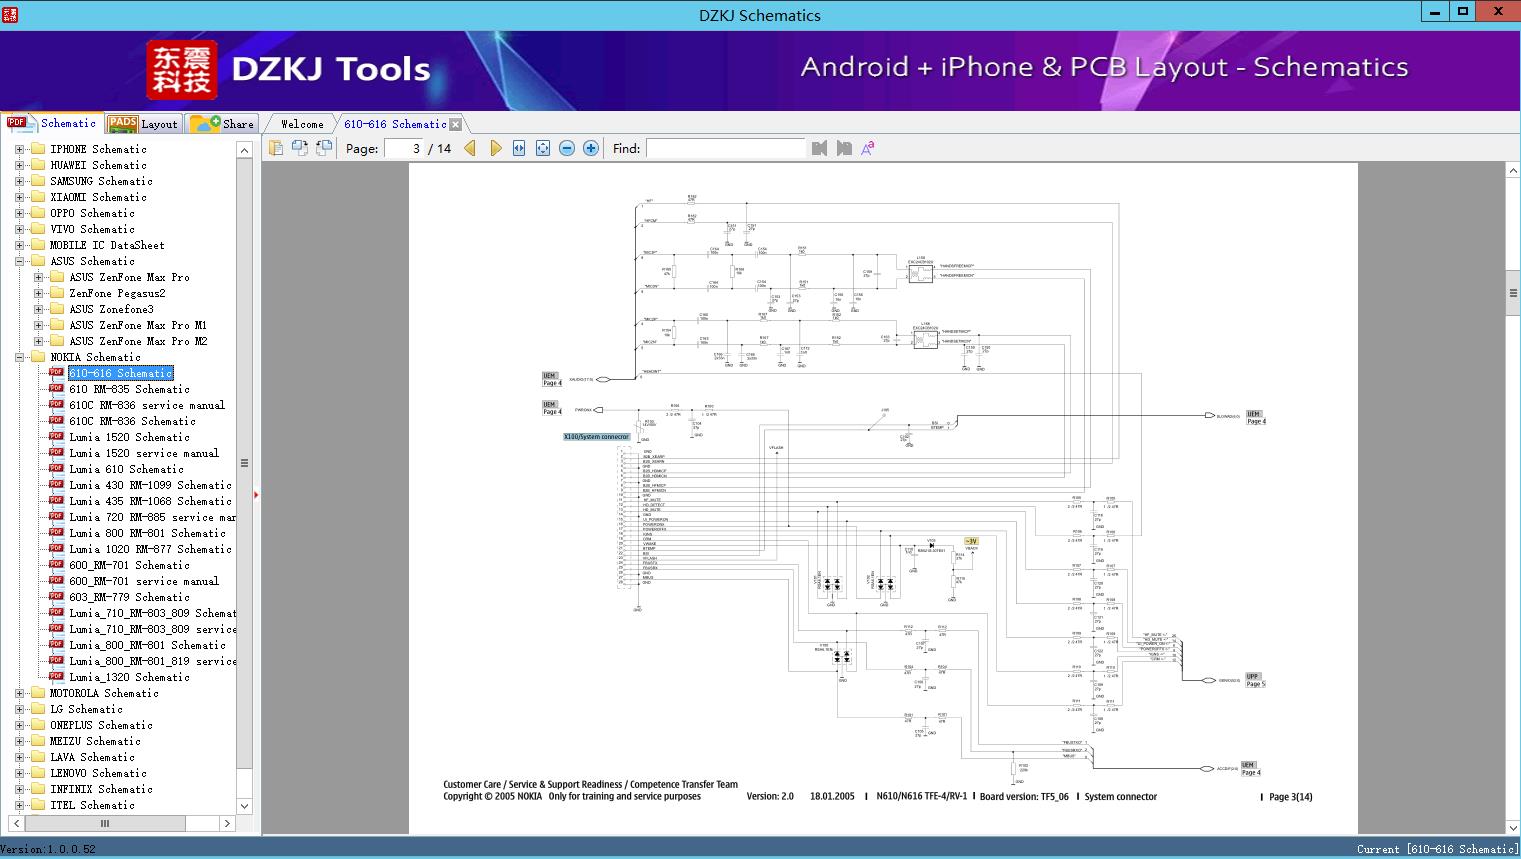Image resolution: width=1521 pixels, height=859 pixels.
Task: Expand the ASUS ZenFone Max Pro folder
Action: [x=38, y=277]
